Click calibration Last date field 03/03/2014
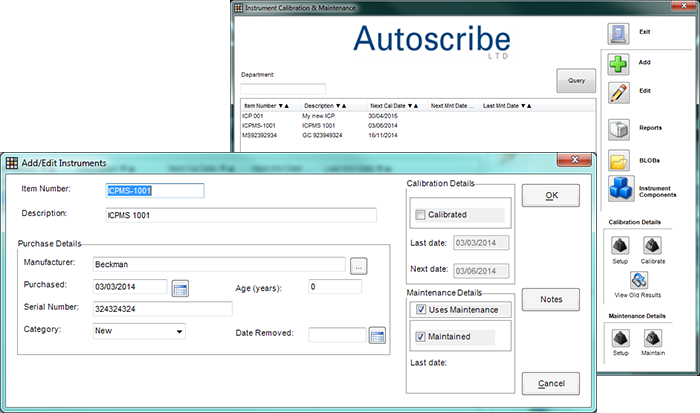The width and height of the screenshot is (700, 413). (x=481, y=243)
